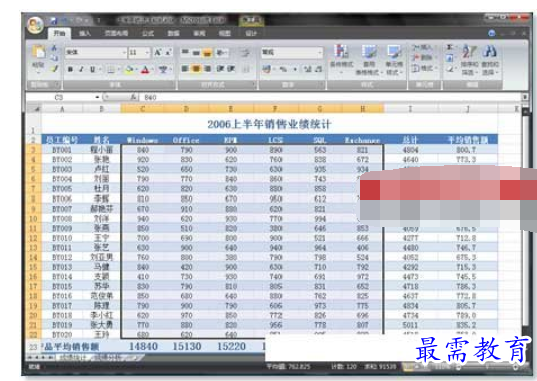Expand the Fill Color dropdown arrow

[x=136, y=70]
